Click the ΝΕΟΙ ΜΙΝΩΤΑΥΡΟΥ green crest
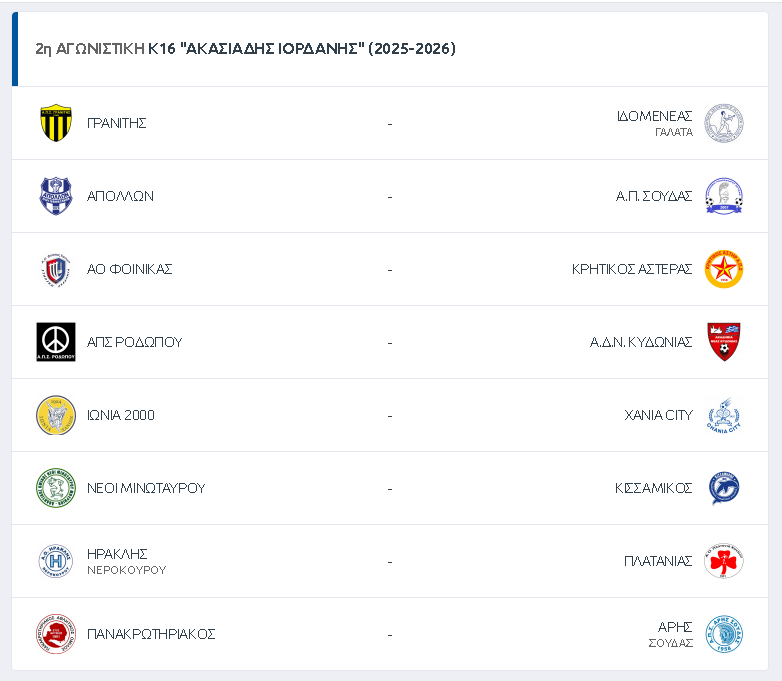 [56, 488]
